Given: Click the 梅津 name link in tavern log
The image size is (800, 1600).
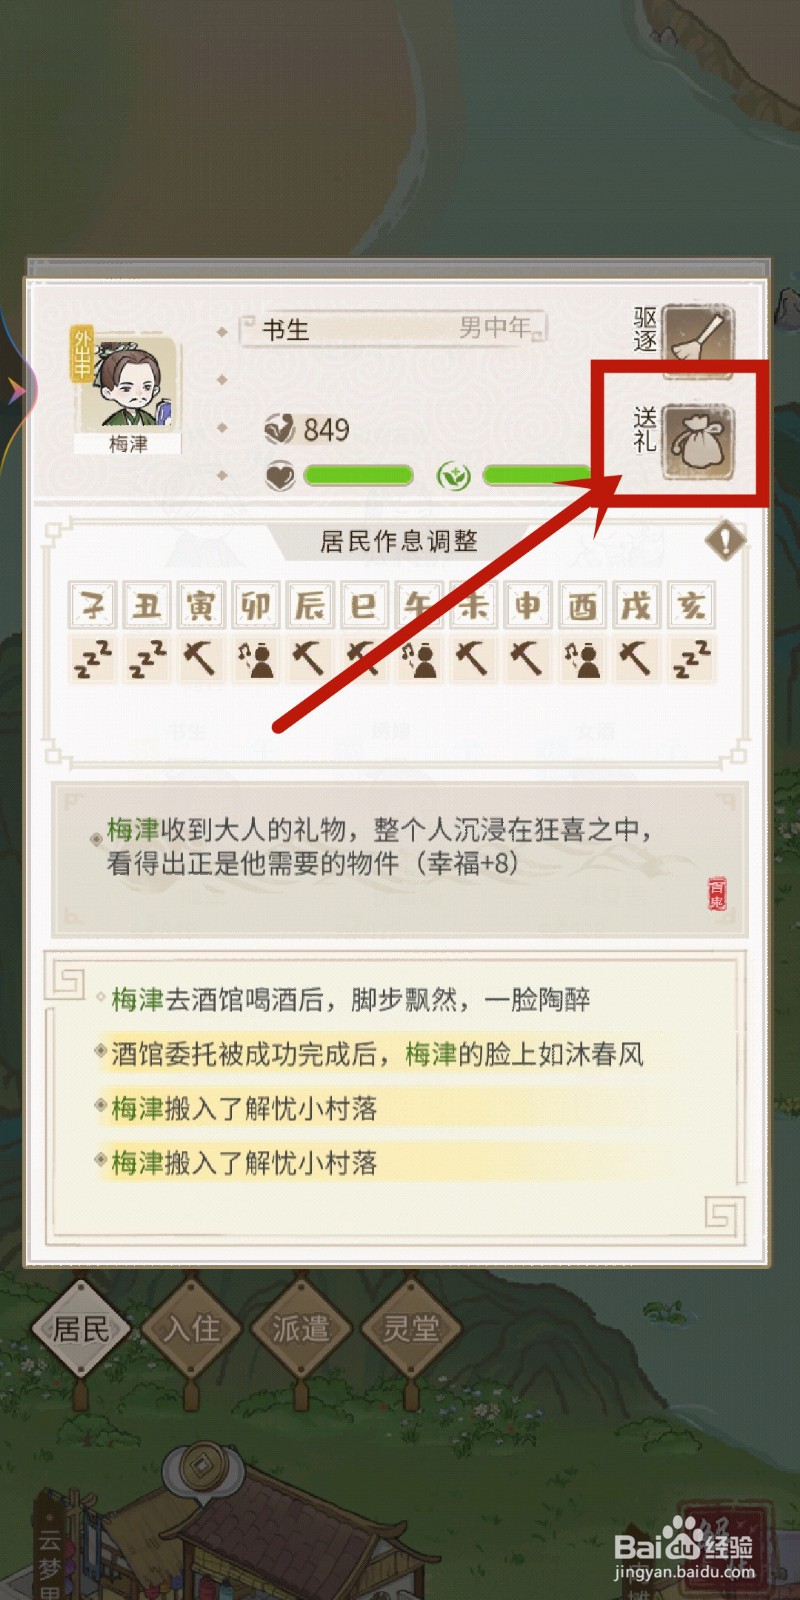Looking at the screenshot, I should click(137, 999).
